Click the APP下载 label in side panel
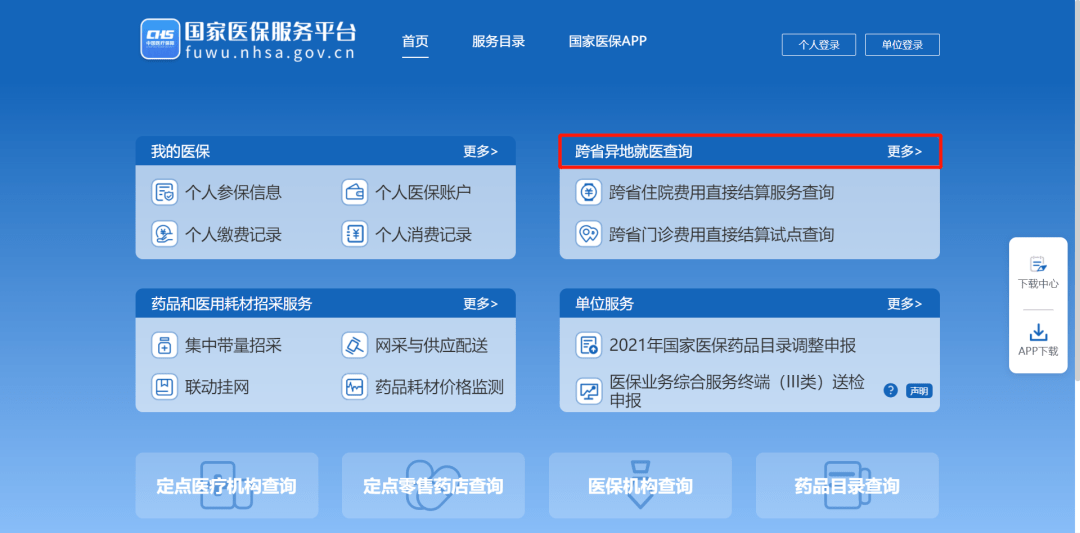The height and width of the screenshot is (533, 1080). 1038,351
